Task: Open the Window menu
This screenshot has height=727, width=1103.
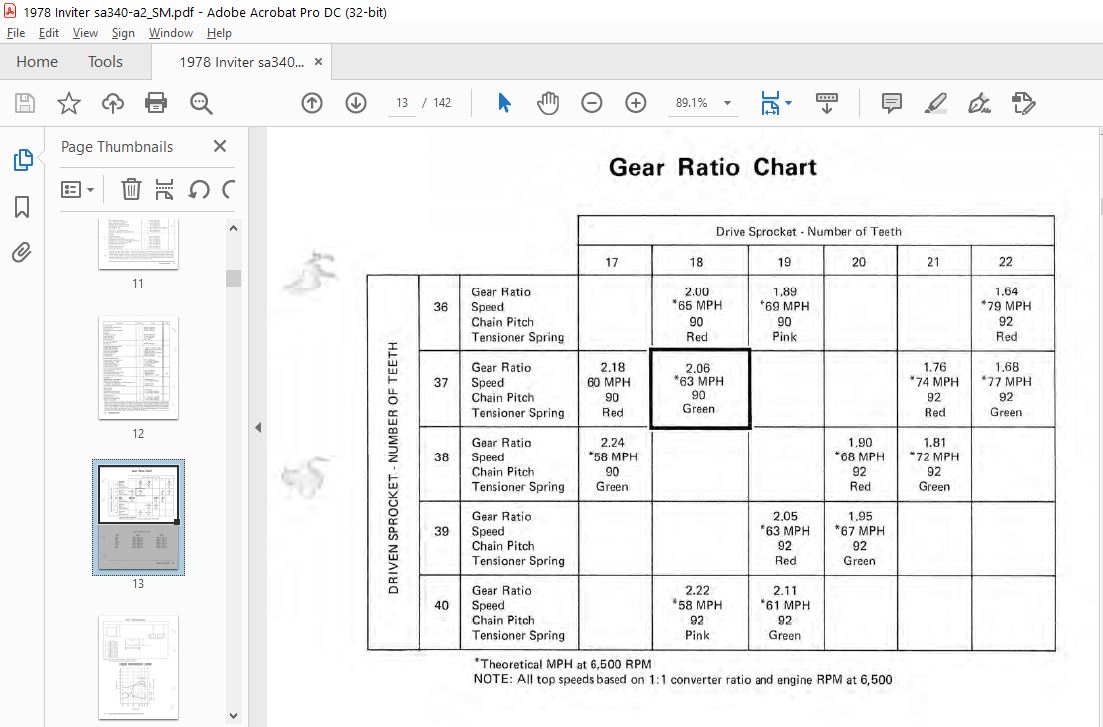Action: click(170, 33)
